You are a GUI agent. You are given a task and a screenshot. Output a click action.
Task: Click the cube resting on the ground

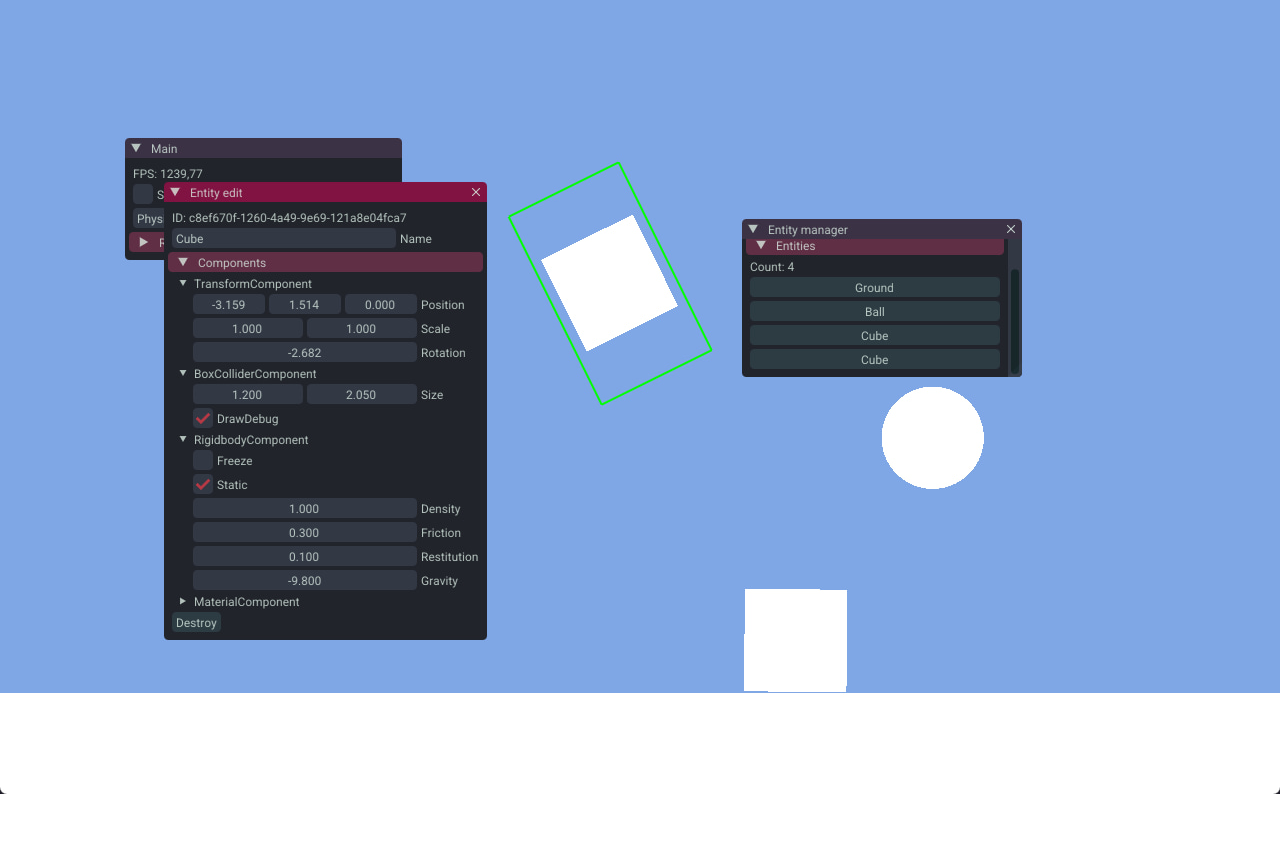(x=795, y=640)
